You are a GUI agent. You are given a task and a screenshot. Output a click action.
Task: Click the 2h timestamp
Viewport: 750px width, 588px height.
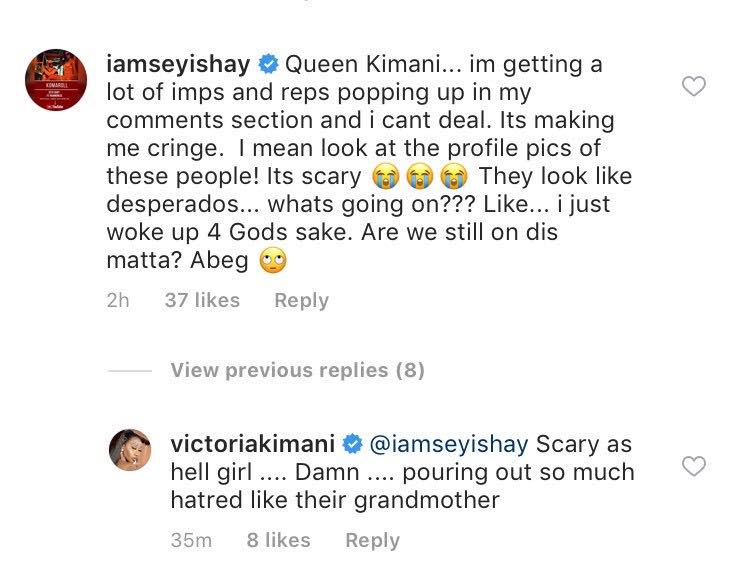pyautogui.click(x=118, y=300)
